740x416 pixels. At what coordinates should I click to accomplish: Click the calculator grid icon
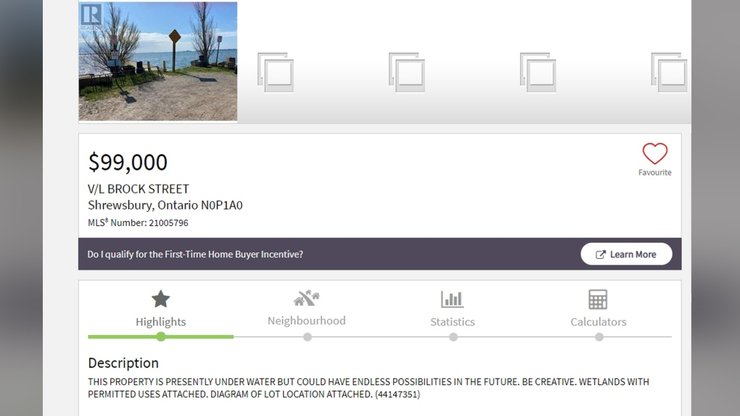point(598,299)
